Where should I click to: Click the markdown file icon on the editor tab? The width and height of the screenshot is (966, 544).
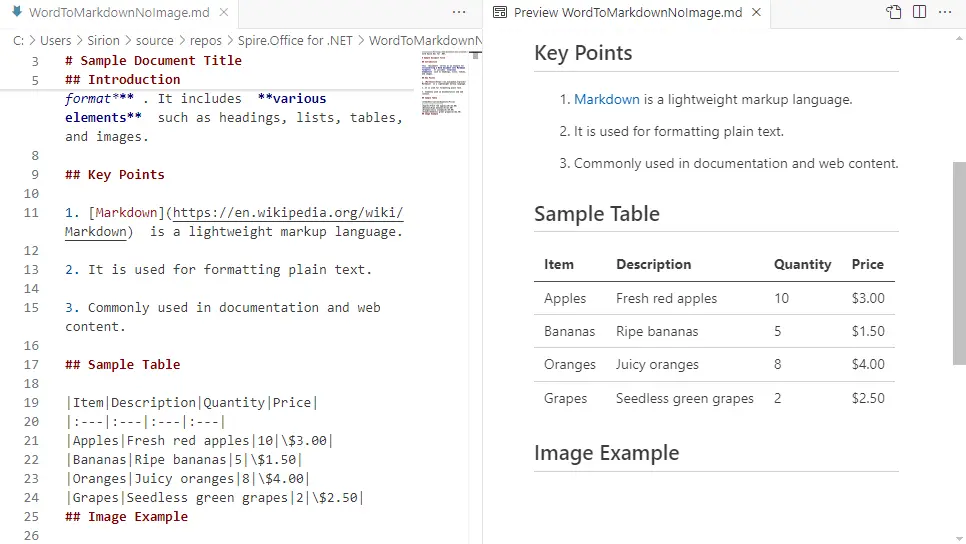pos(17,13)
